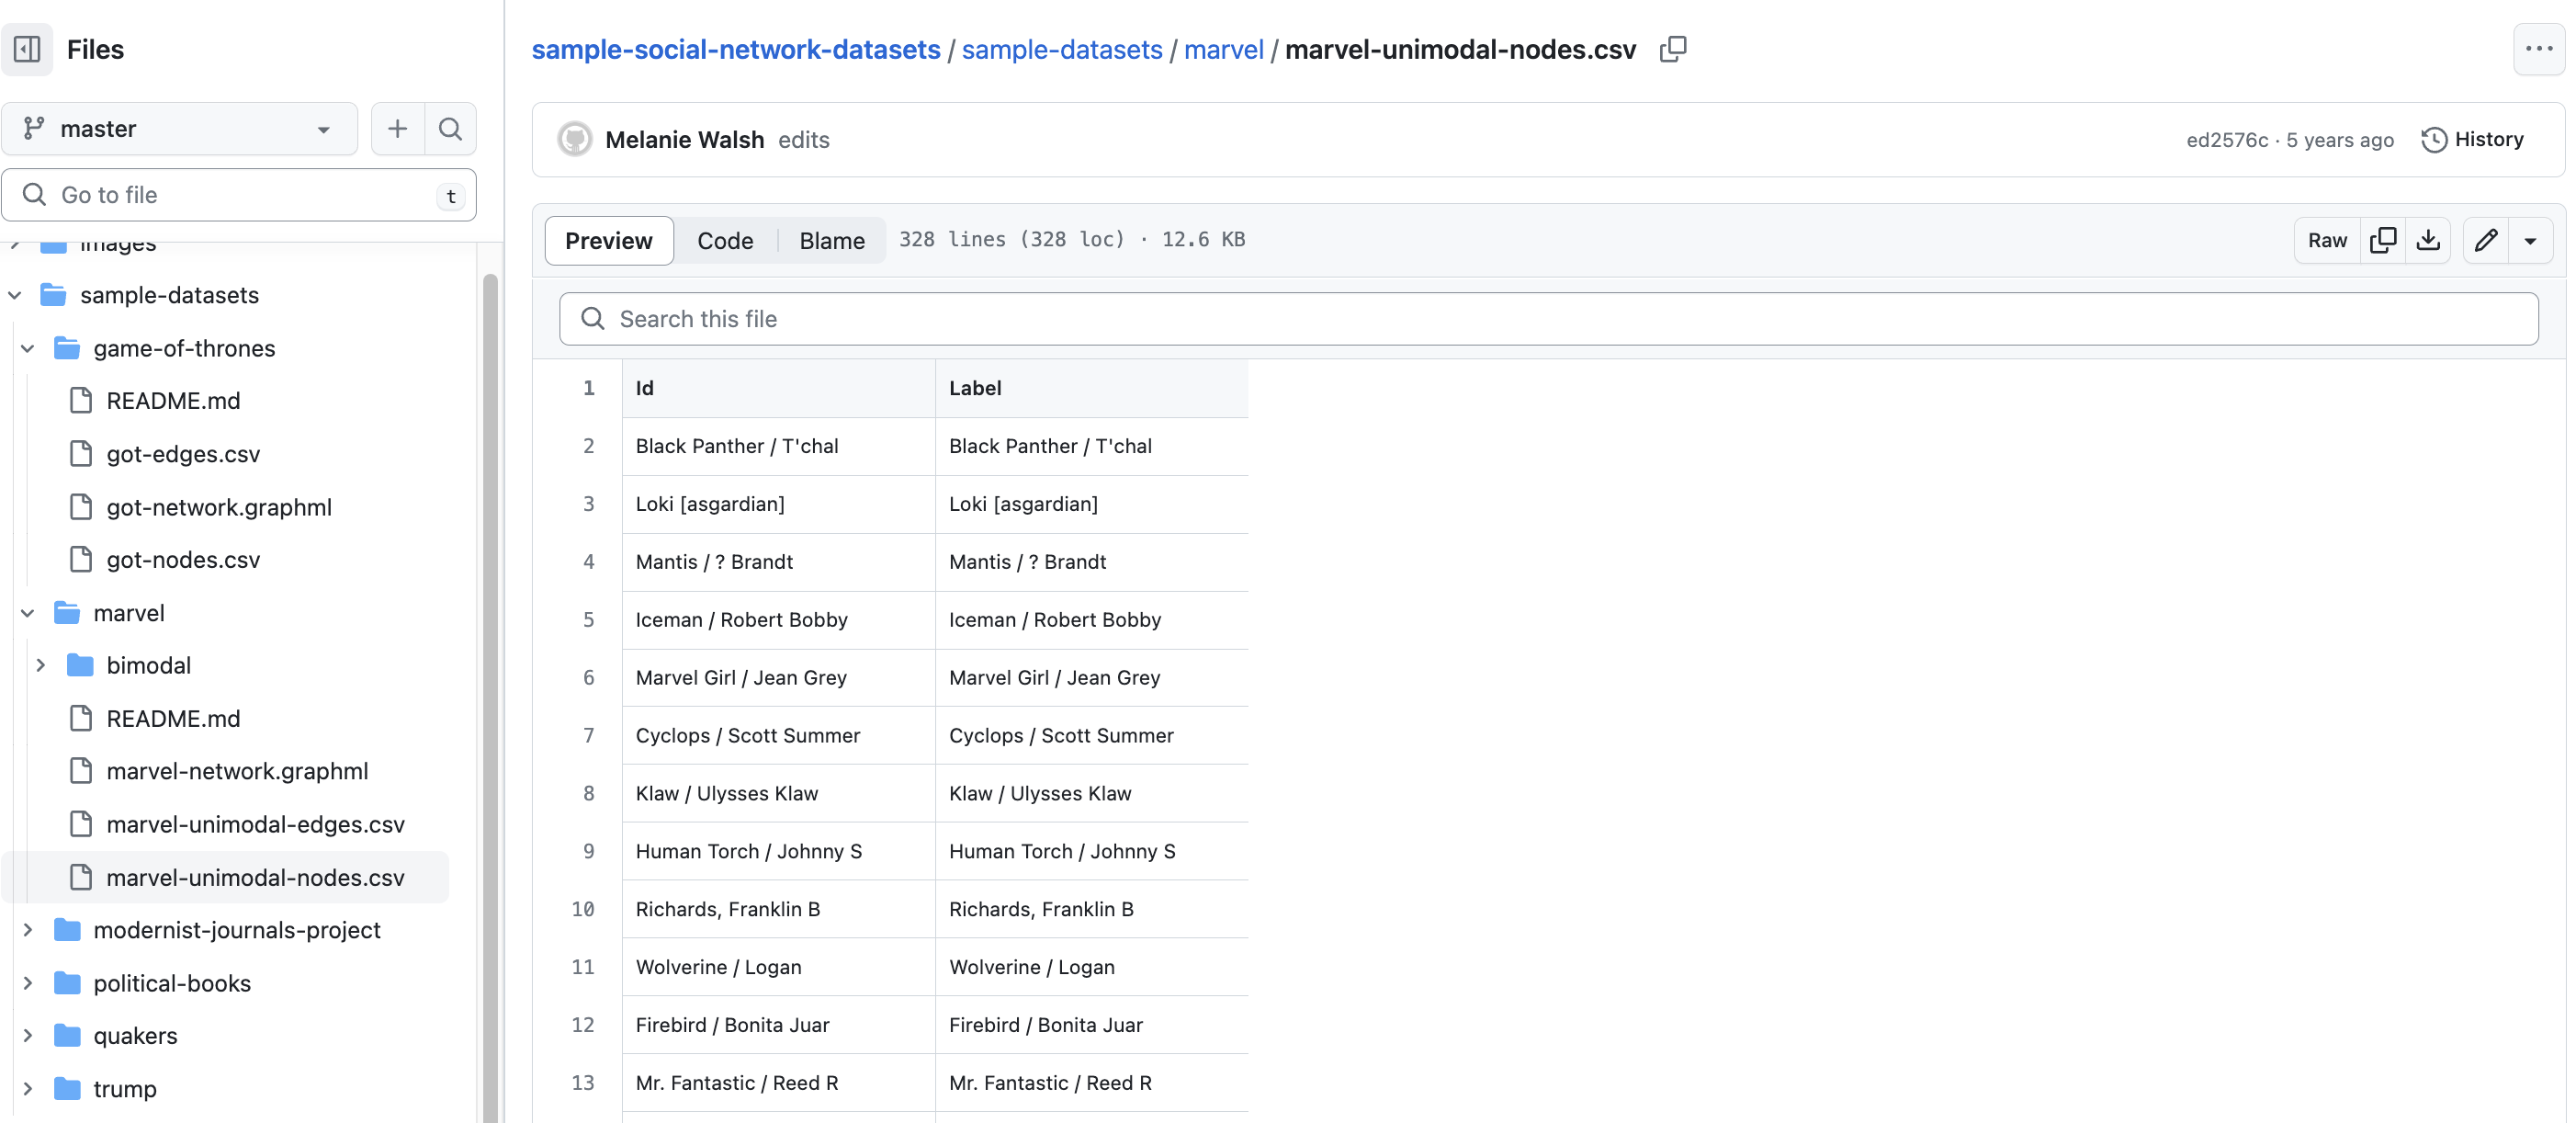Click the file tree vertical scrollbar

(490, 700)
